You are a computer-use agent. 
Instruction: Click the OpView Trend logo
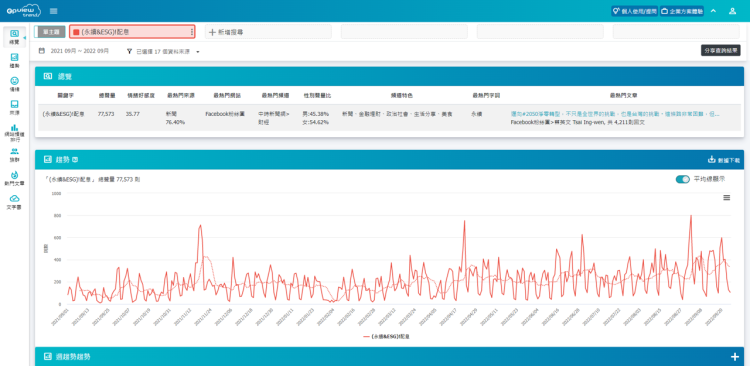click(23, 11)
